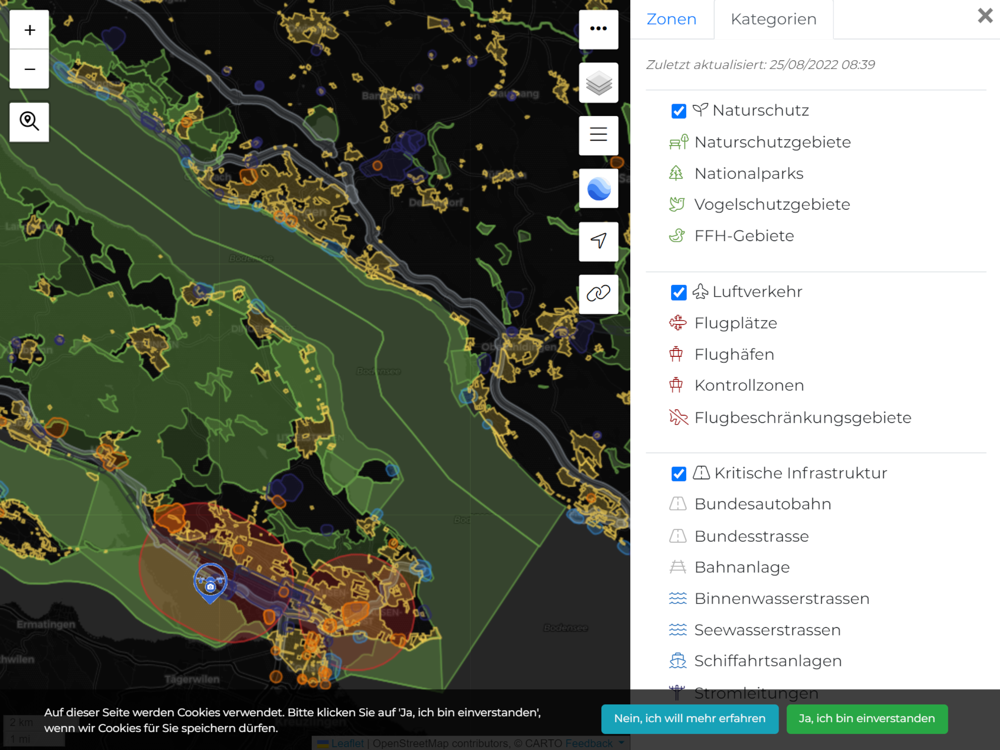The height and width of the screenshot is (750, 1000).
Task: Uncheck the Luftverkehr checkbox
Action: pos(679,292)
